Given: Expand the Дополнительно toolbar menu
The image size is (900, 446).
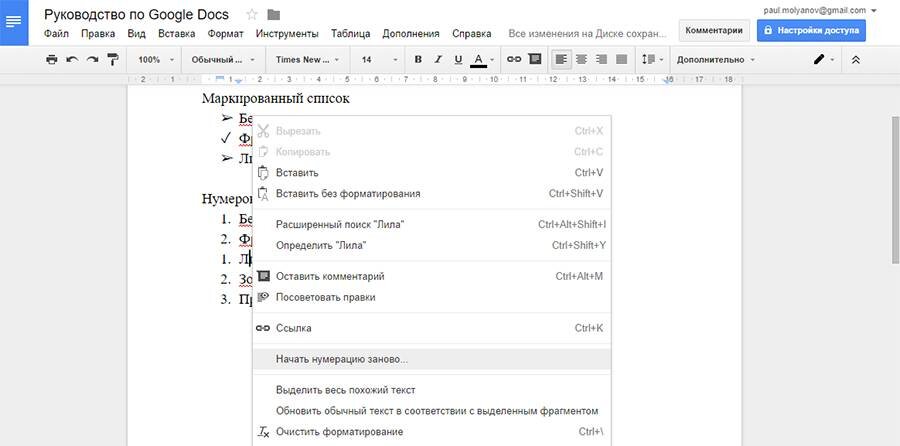Looking at the screenshot, I should 716,60.
